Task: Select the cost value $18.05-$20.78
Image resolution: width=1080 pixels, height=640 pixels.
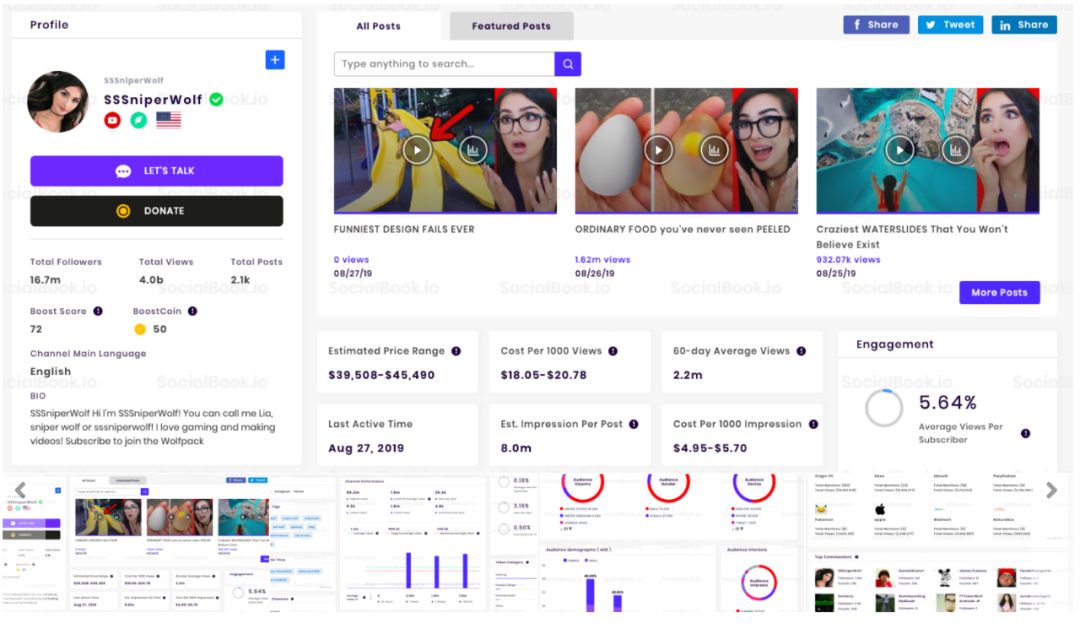Action: [543, 375]
